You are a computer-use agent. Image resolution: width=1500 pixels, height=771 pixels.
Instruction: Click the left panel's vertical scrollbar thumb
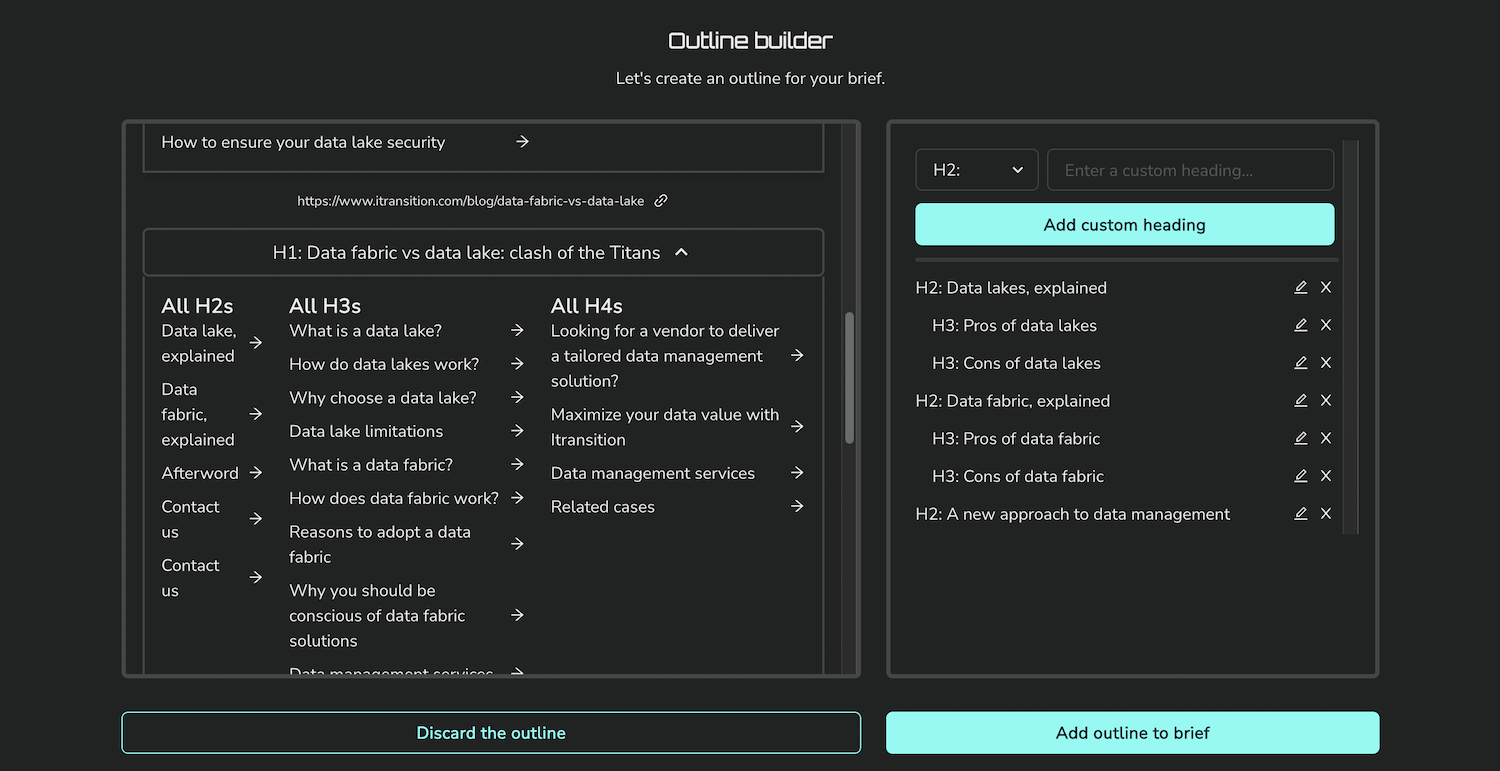[x=850, y=378]
